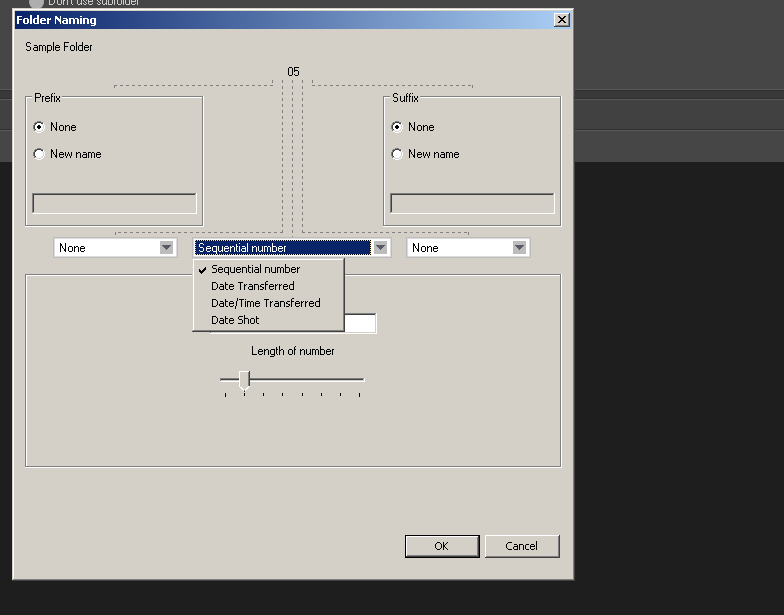This screenshot has height=615, width=784.
Task: Confirm with the OK button
Action: (x=442, y=546)
